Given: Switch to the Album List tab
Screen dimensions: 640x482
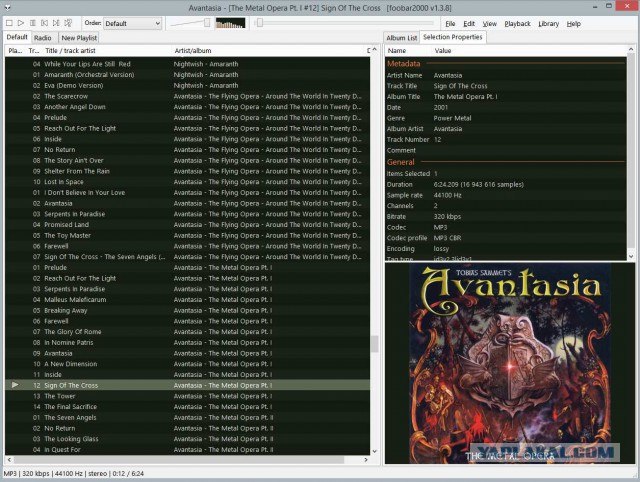Looking at the screenshot, I should 402,38.
